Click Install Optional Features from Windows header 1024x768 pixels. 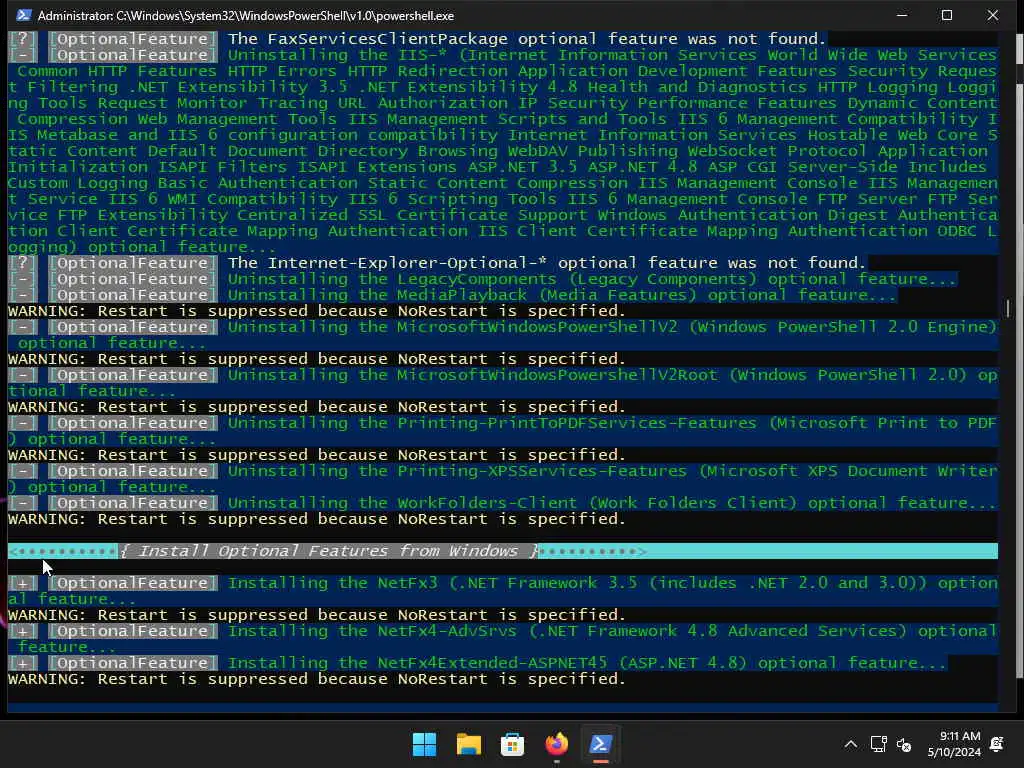click(x=328, y=551)
